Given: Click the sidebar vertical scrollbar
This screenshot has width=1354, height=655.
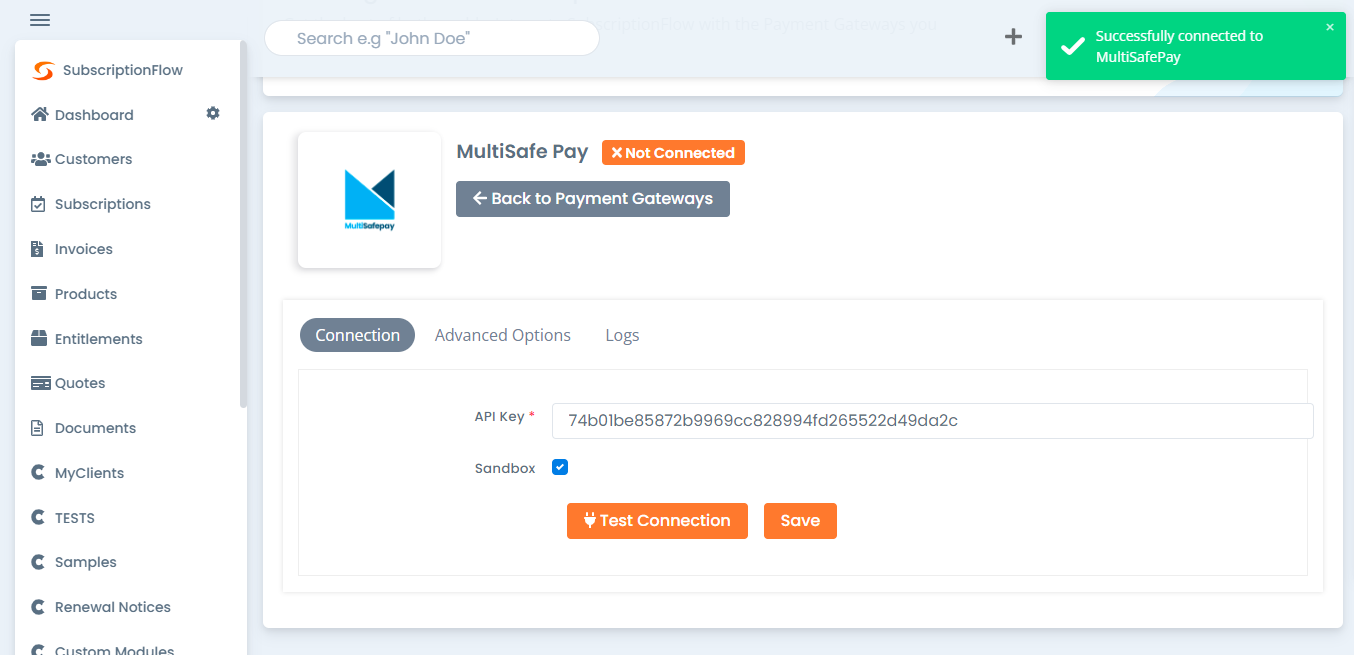Looking at the screenshot, I should click(x=243, y=225).
